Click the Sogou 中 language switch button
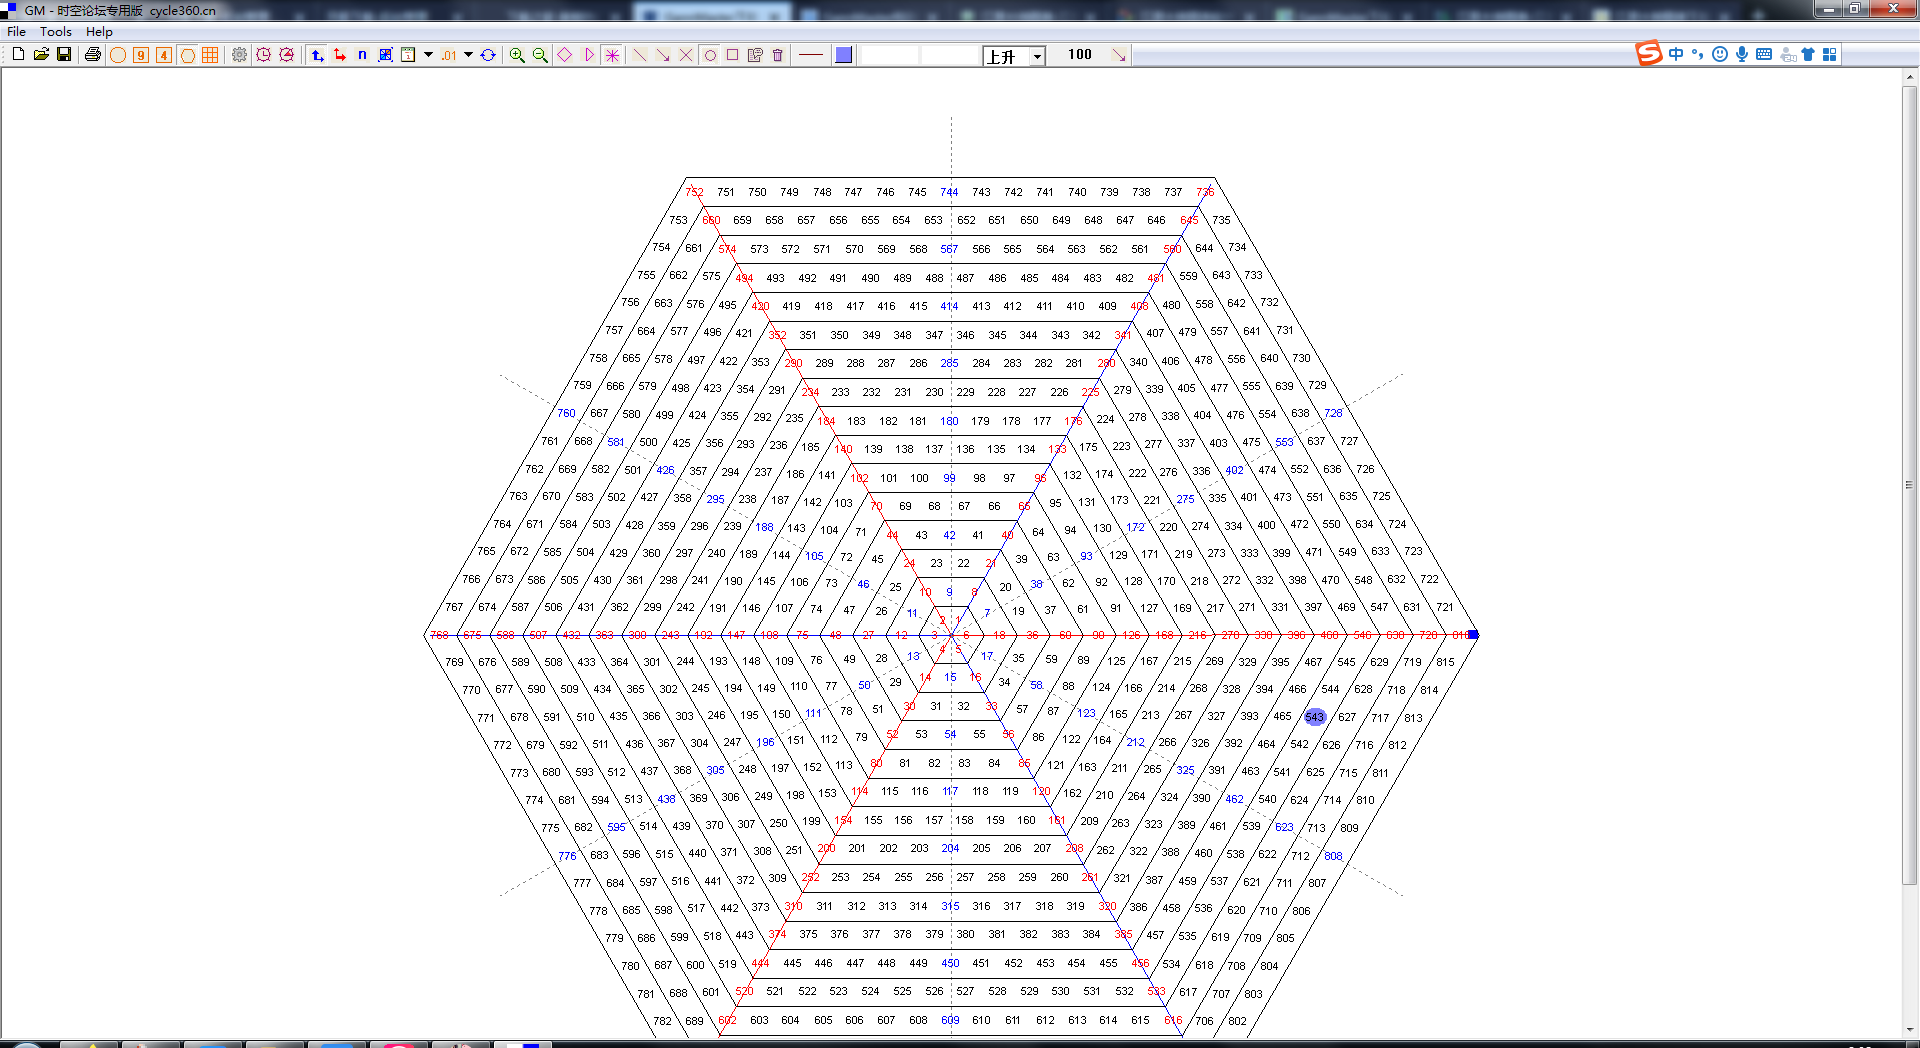Viewport: 1920px width, 1048px height. coord(1676,54)
